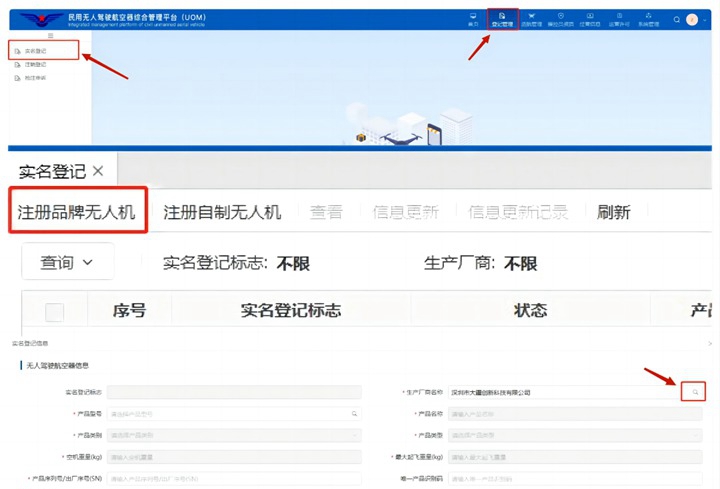
Task: Click 注册自制无人机 button
Action: 222,212
